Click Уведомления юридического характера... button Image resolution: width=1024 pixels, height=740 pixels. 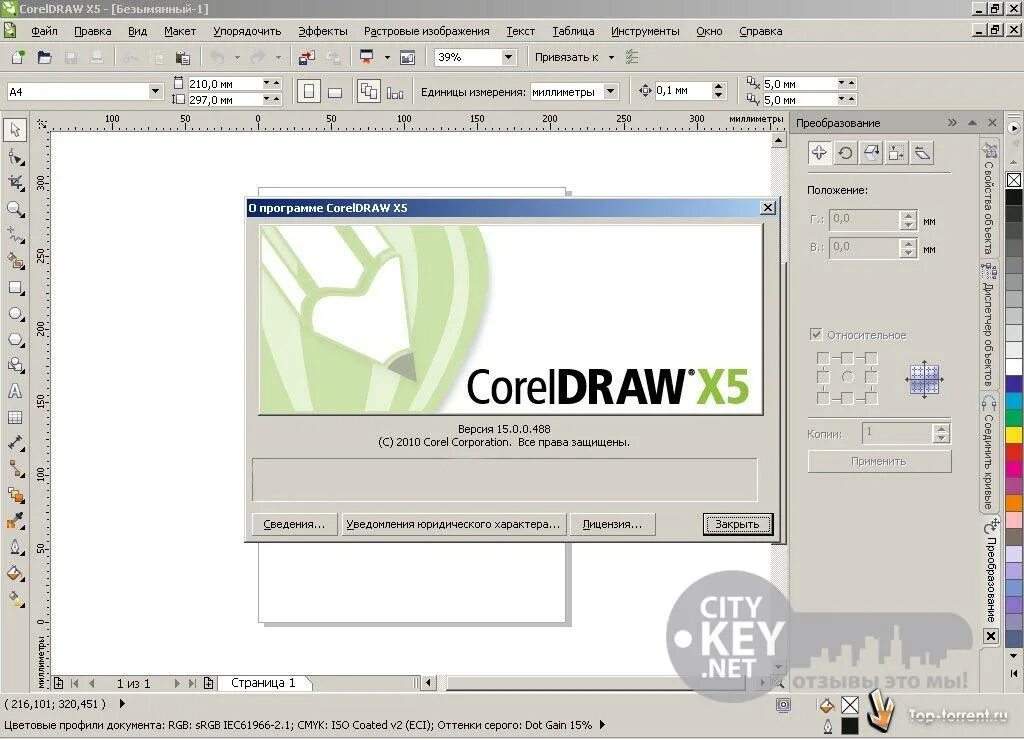click(x=453, y=524)
